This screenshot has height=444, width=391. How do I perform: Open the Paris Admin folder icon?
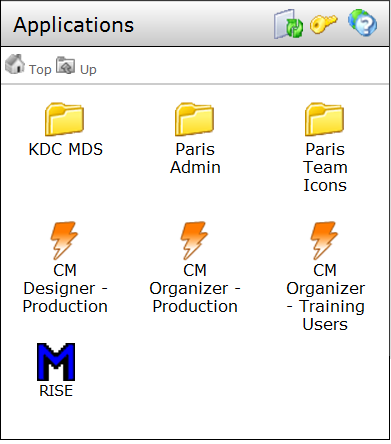pos(194,119)
